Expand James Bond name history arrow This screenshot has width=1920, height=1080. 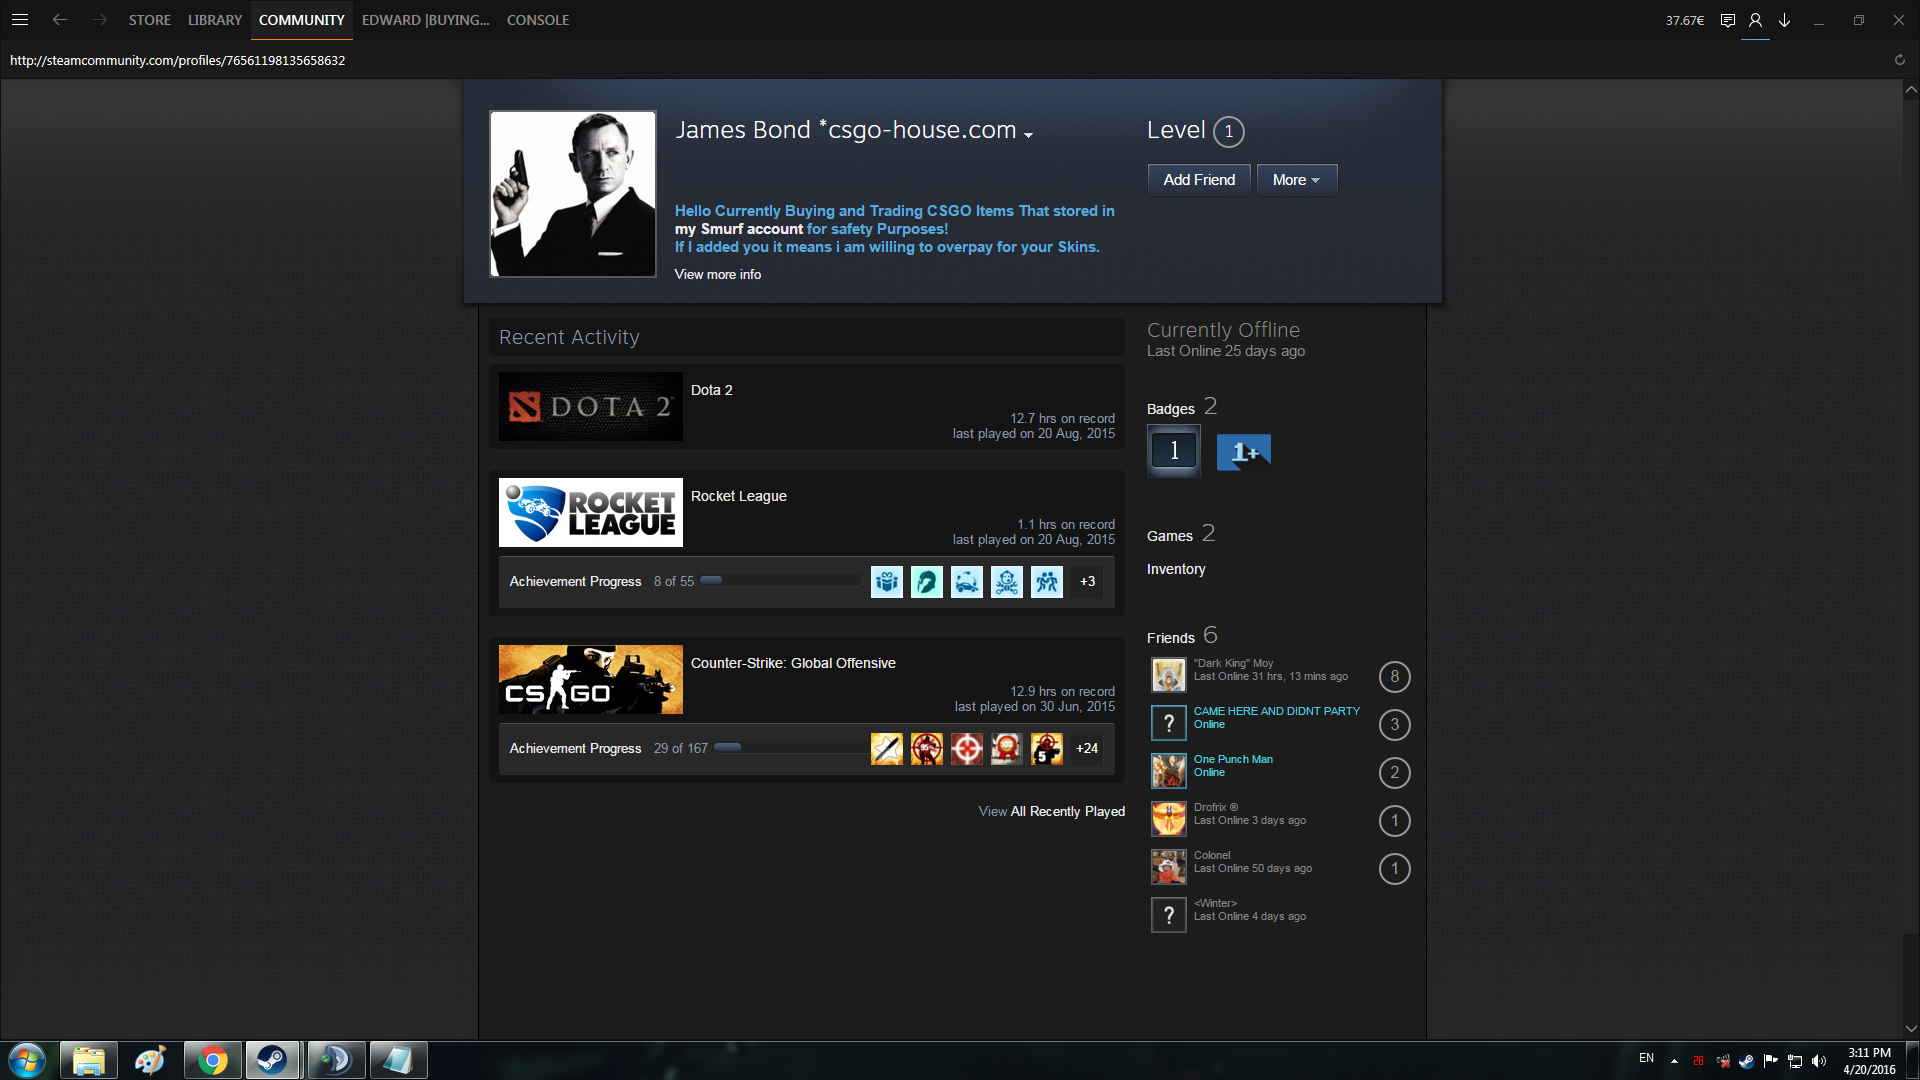tap(1028, 135)
